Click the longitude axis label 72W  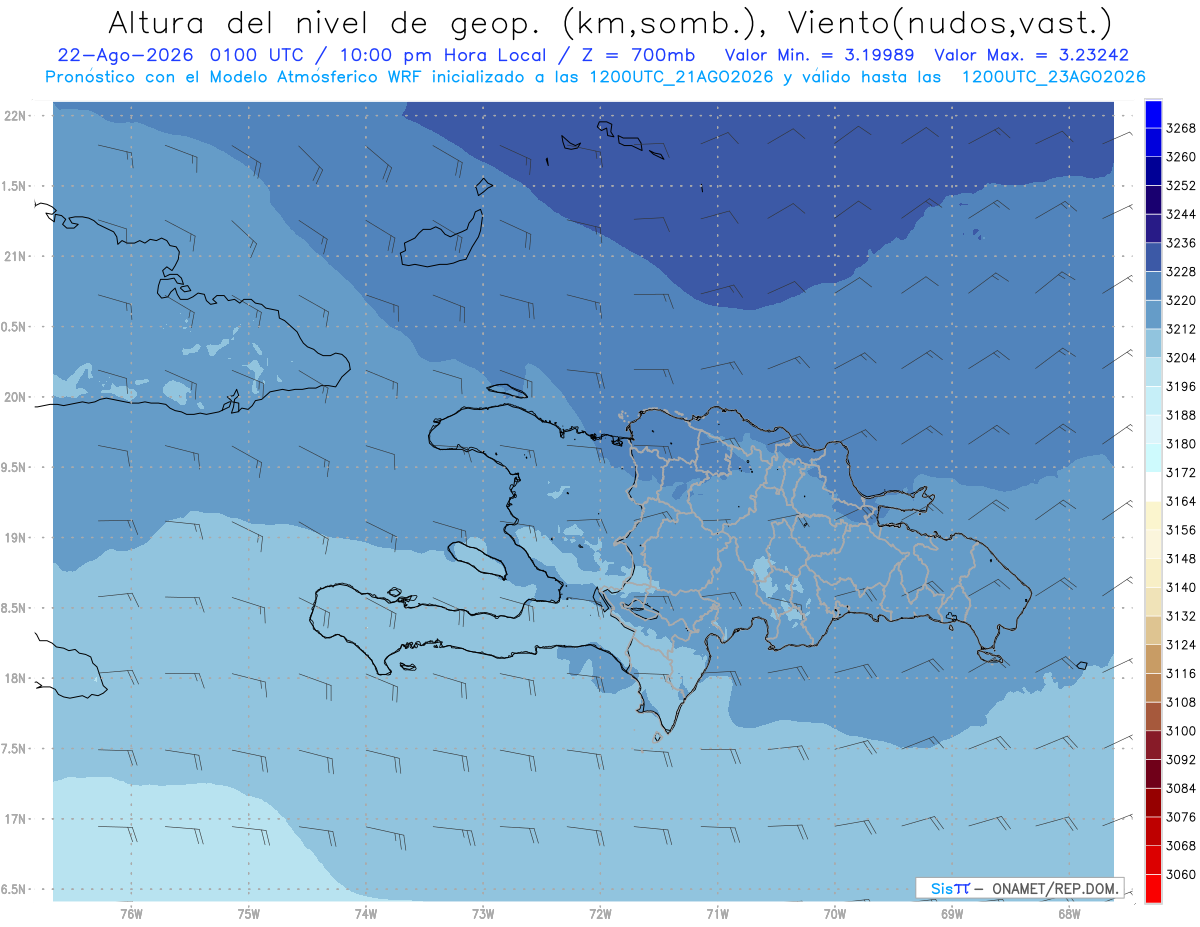tap(600, 912)
